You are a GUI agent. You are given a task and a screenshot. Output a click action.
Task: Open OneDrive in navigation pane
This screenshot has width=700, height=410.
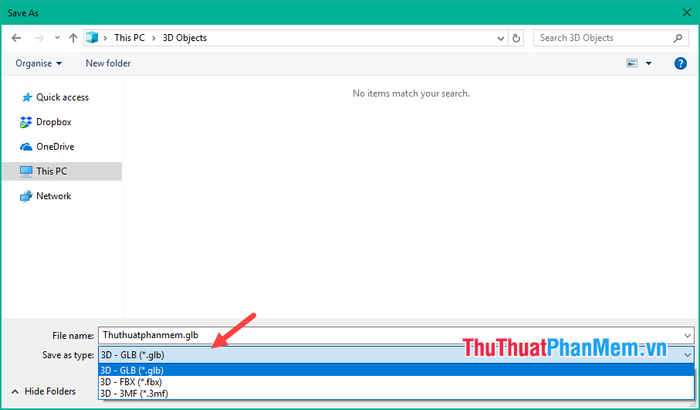tap(55, 146)
